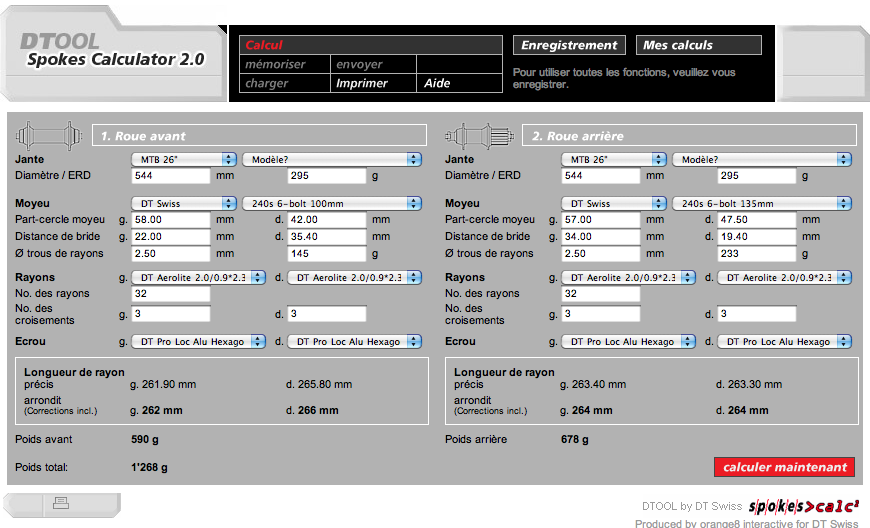
Task: Choose Imprimer from the menu
Action: pyautogui.click(x=373, y=83)
